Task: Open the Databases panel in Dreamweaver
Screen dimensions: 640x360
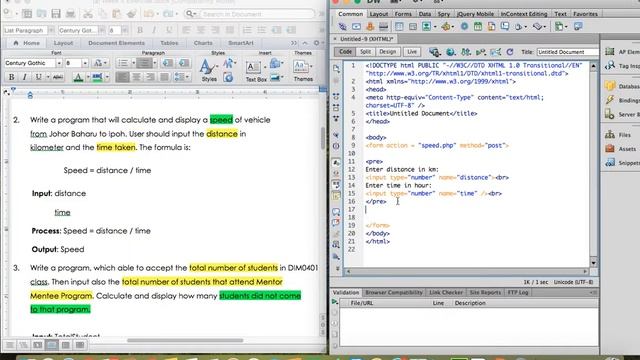Action: [x=622, y=86]
